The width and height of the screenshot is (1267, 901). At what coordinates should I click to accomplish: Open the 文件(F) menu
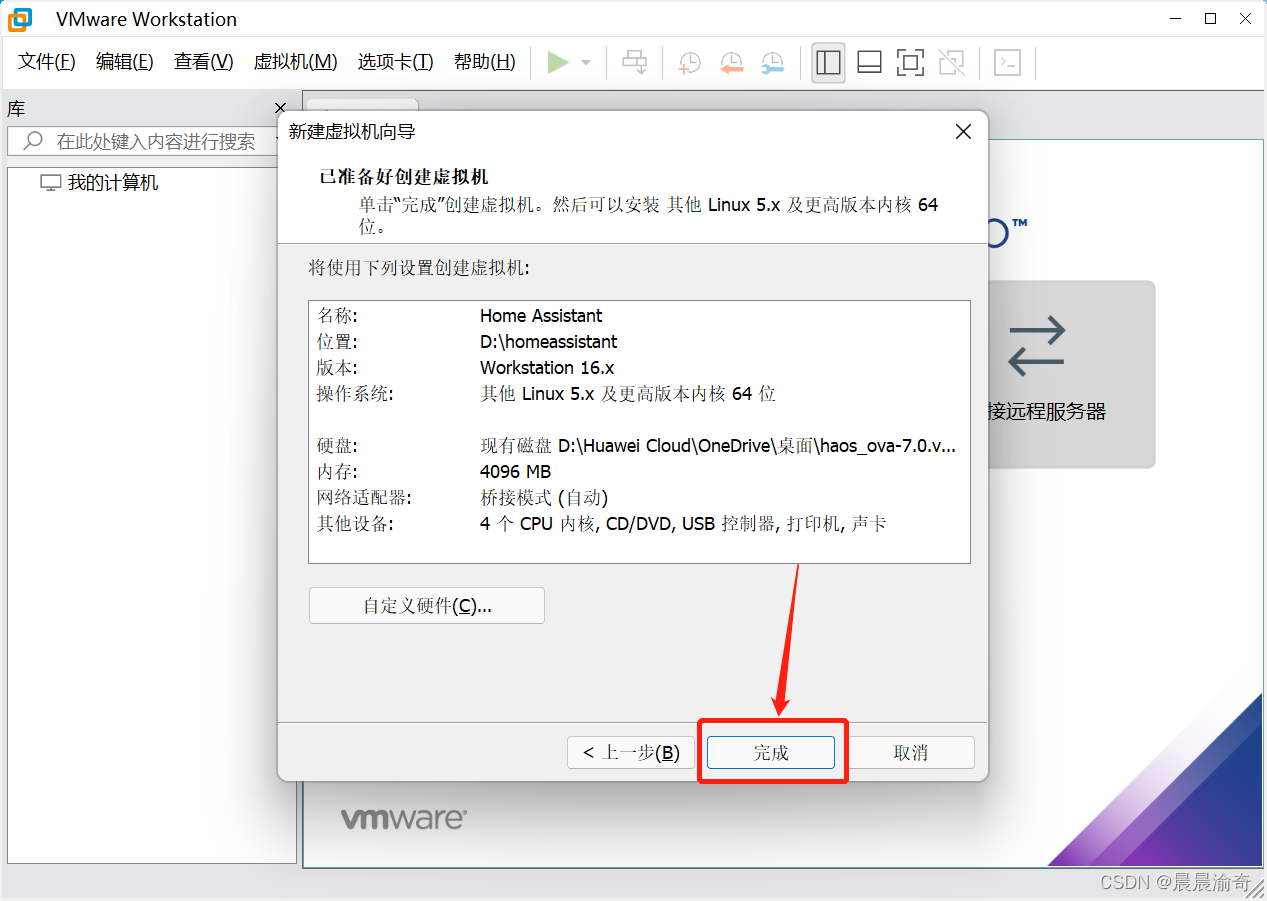click(x=47, y=62)
